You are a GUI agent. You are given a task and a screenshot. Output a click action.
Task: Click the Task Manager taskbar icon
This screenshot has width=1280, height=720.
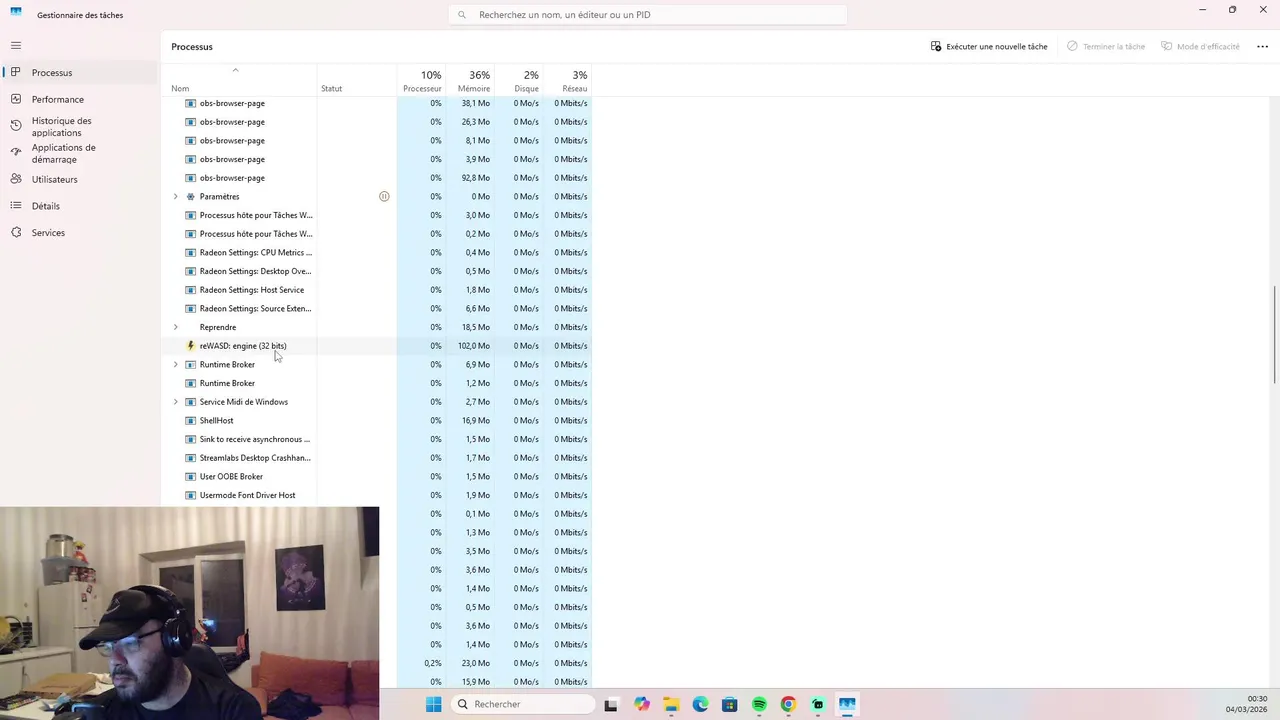pyautogui.click(x=847, y=704)
